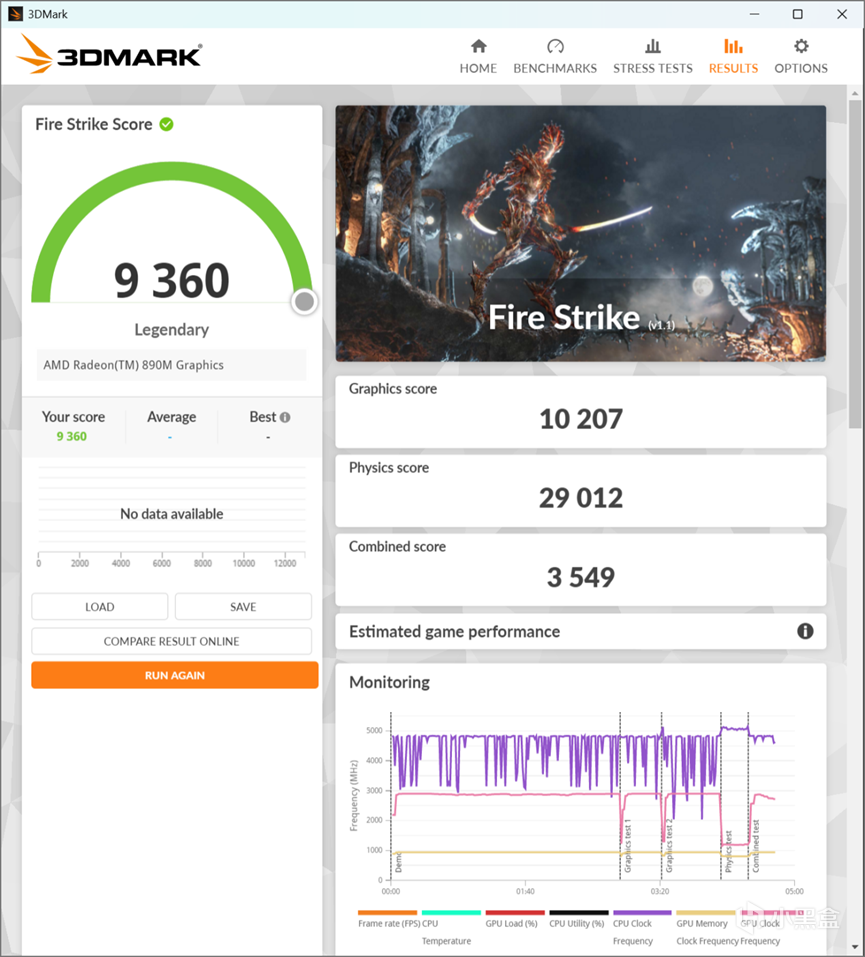Go to the HOME tab

(478, 56)
